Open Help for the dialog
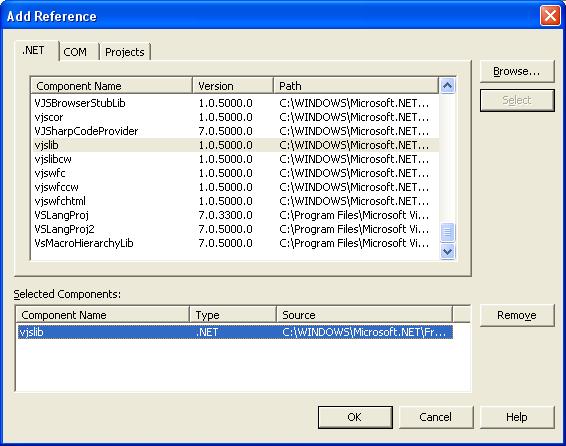Screen dimensions: 566x446 517,417
